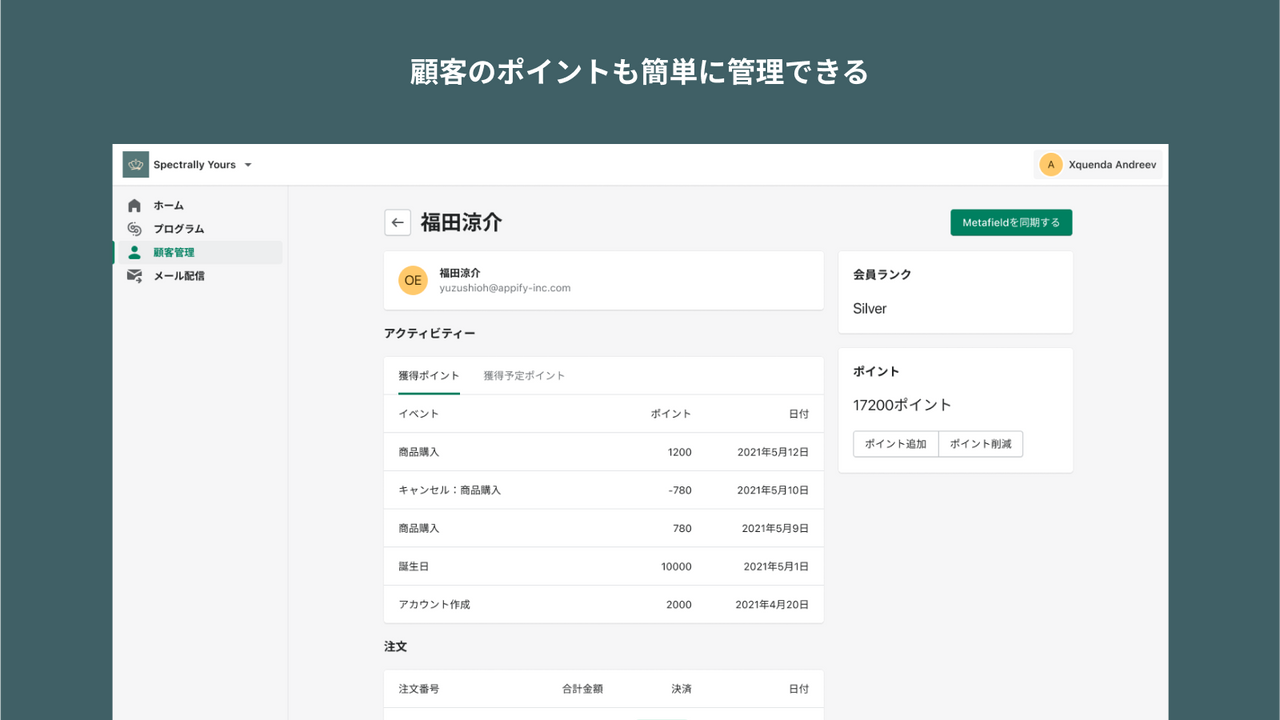Click the 2021年5月1日 date cell
The image size is (1280, 720).
tap(776, 566)
